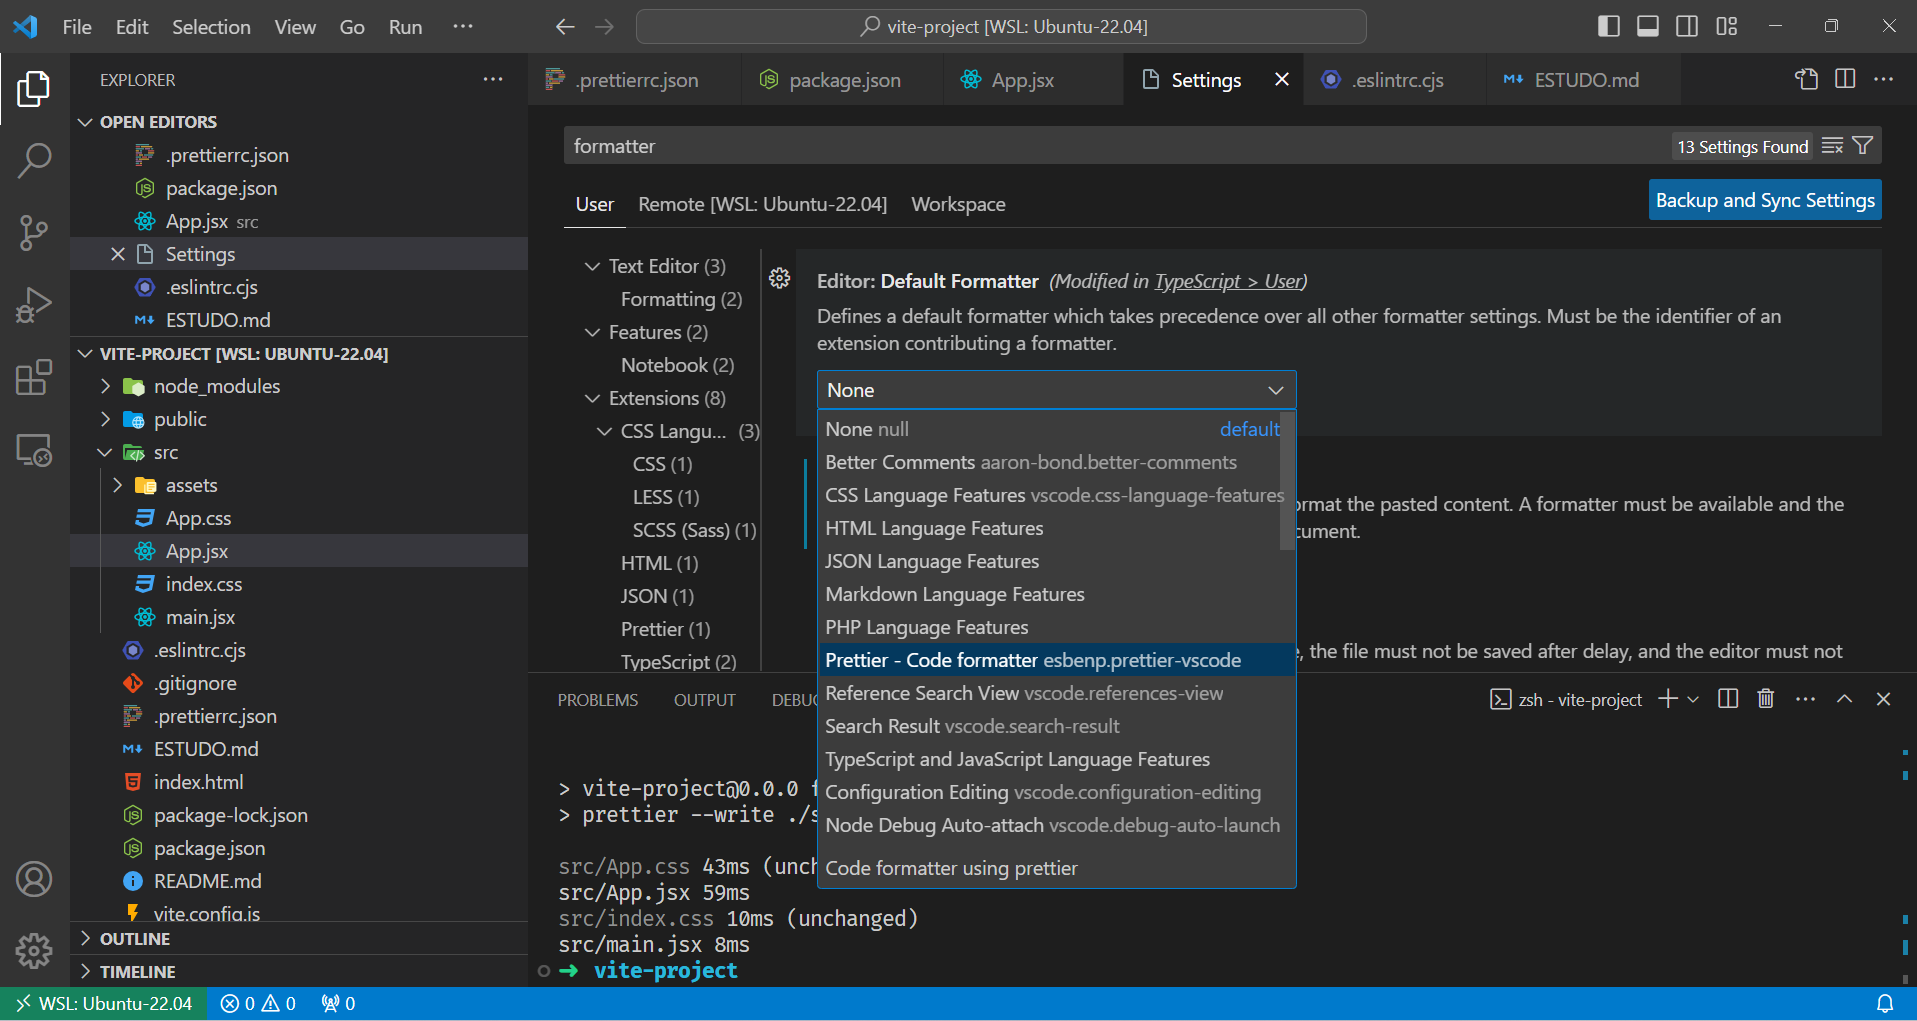
Task: Open the Manage gear menu
Action: [x=34, y=950]
